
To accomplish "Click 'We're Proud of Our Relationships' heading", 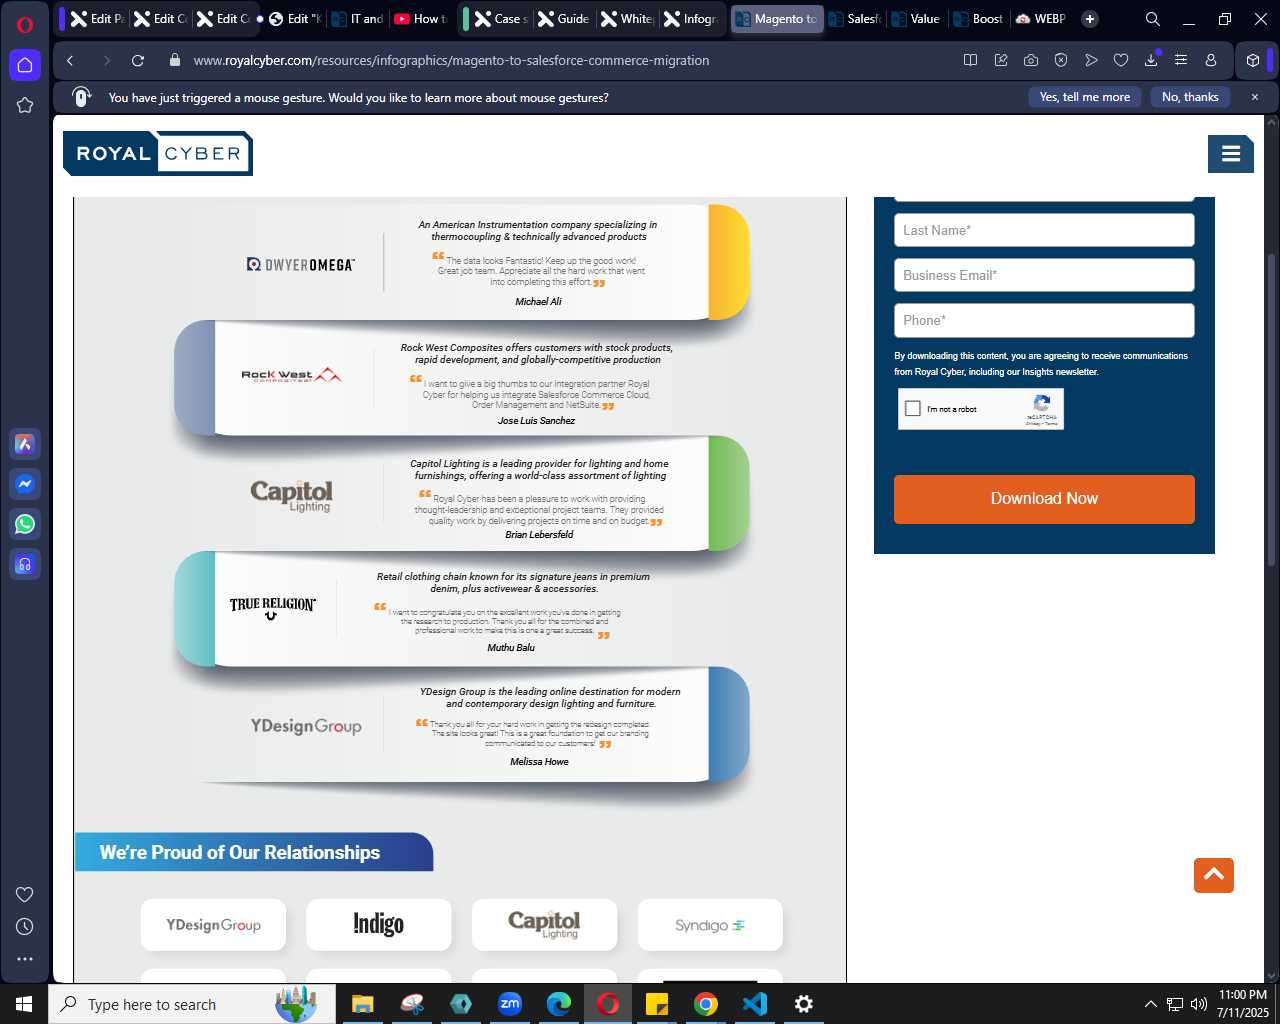I will (240, 852).
